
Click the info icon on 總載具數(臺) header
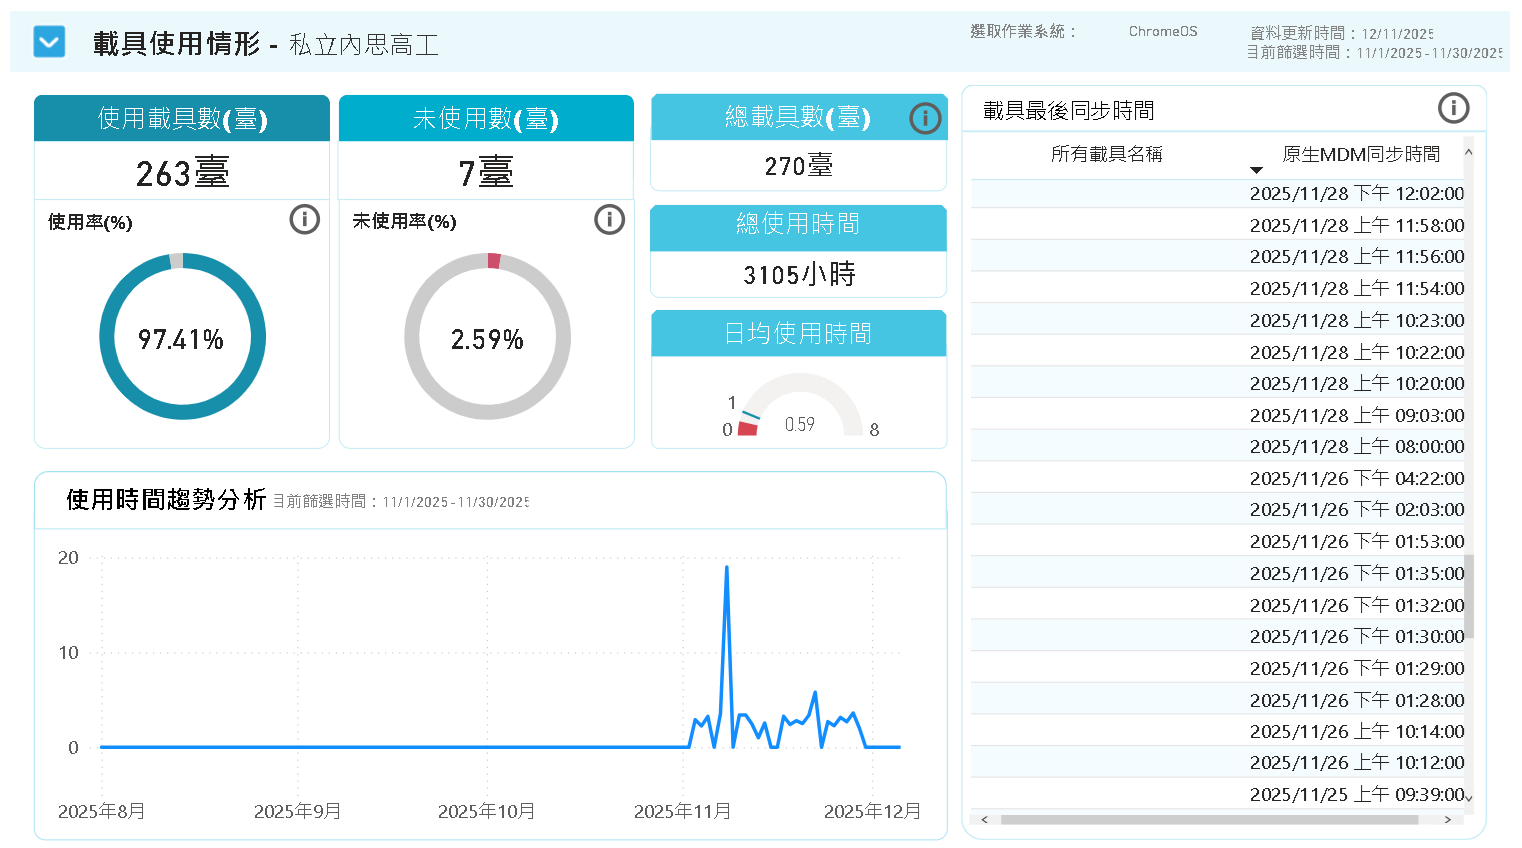(925, 118)
